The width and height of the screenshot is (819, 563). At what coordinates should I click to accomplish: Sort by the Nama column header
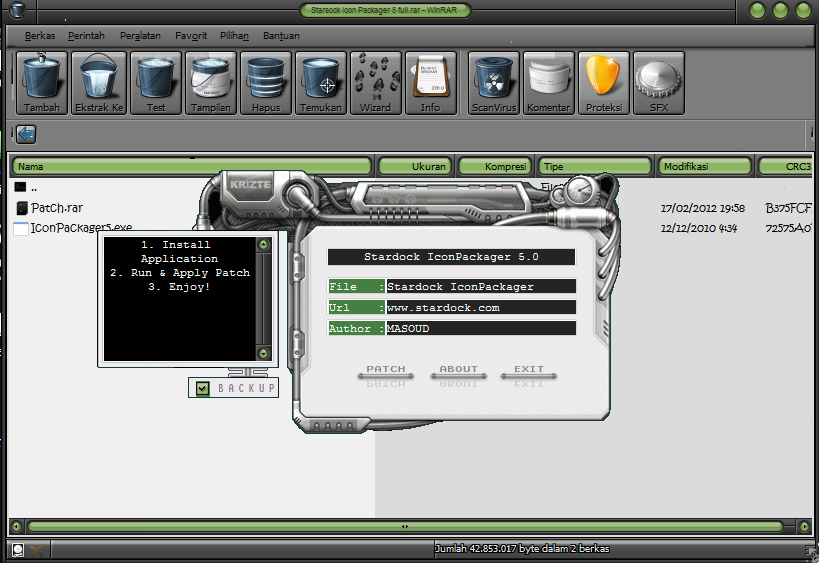(x=192, y=167)
